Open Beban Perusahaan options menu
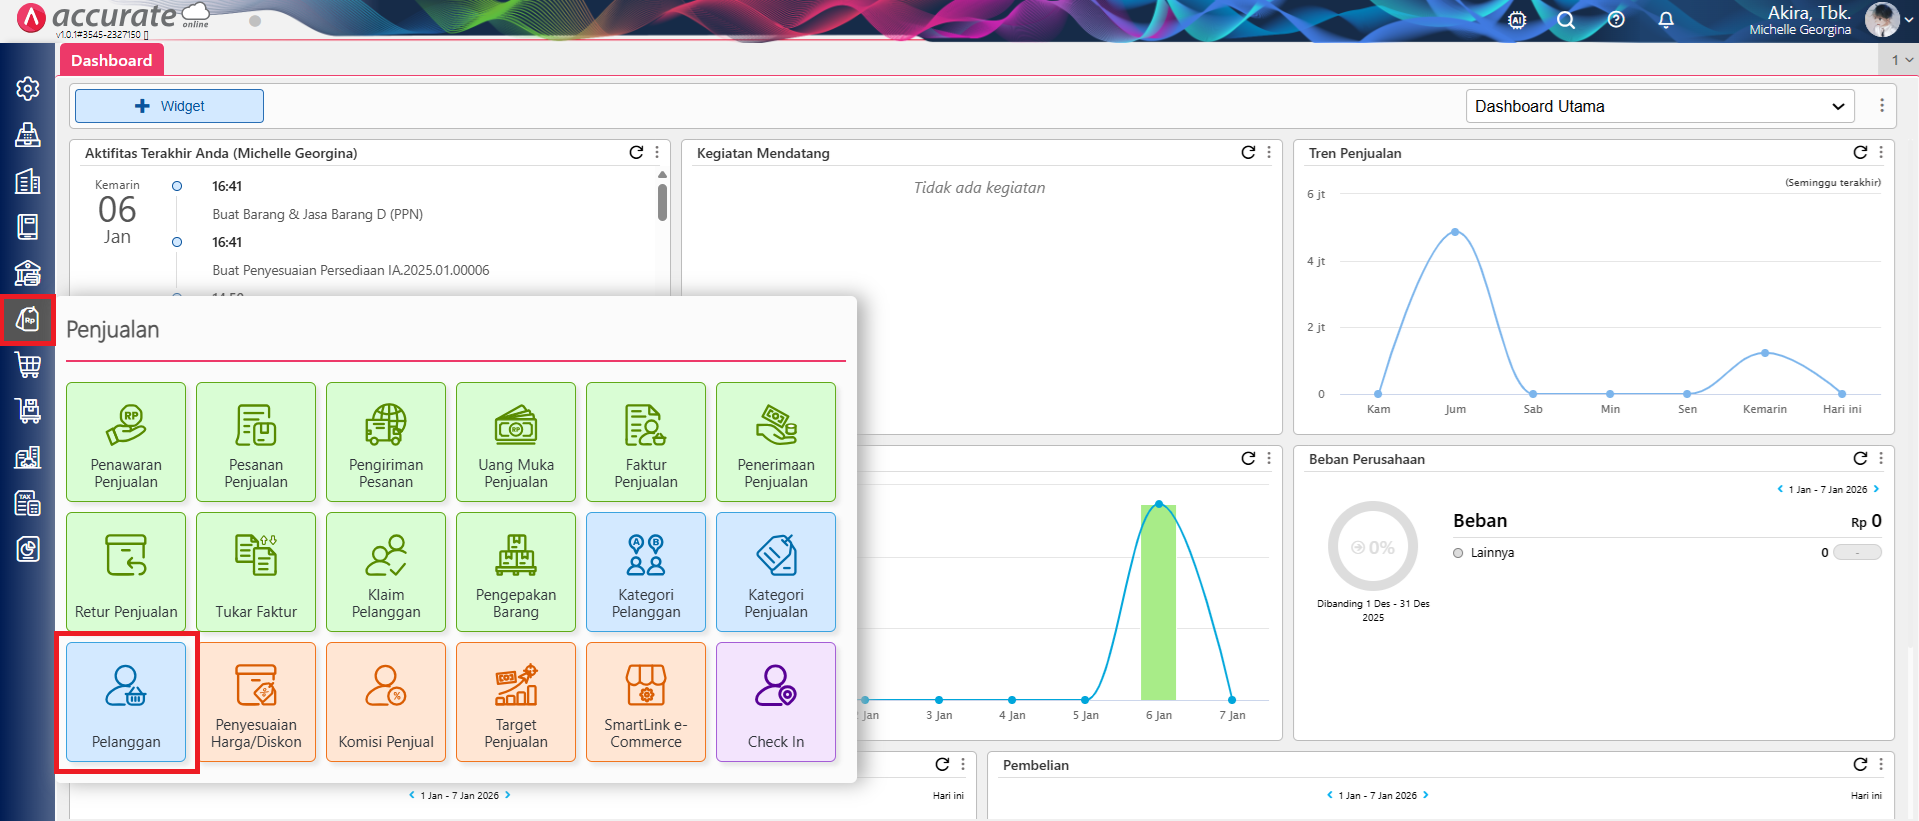This screenshot has height=821, width=1919. point(1881,458)
